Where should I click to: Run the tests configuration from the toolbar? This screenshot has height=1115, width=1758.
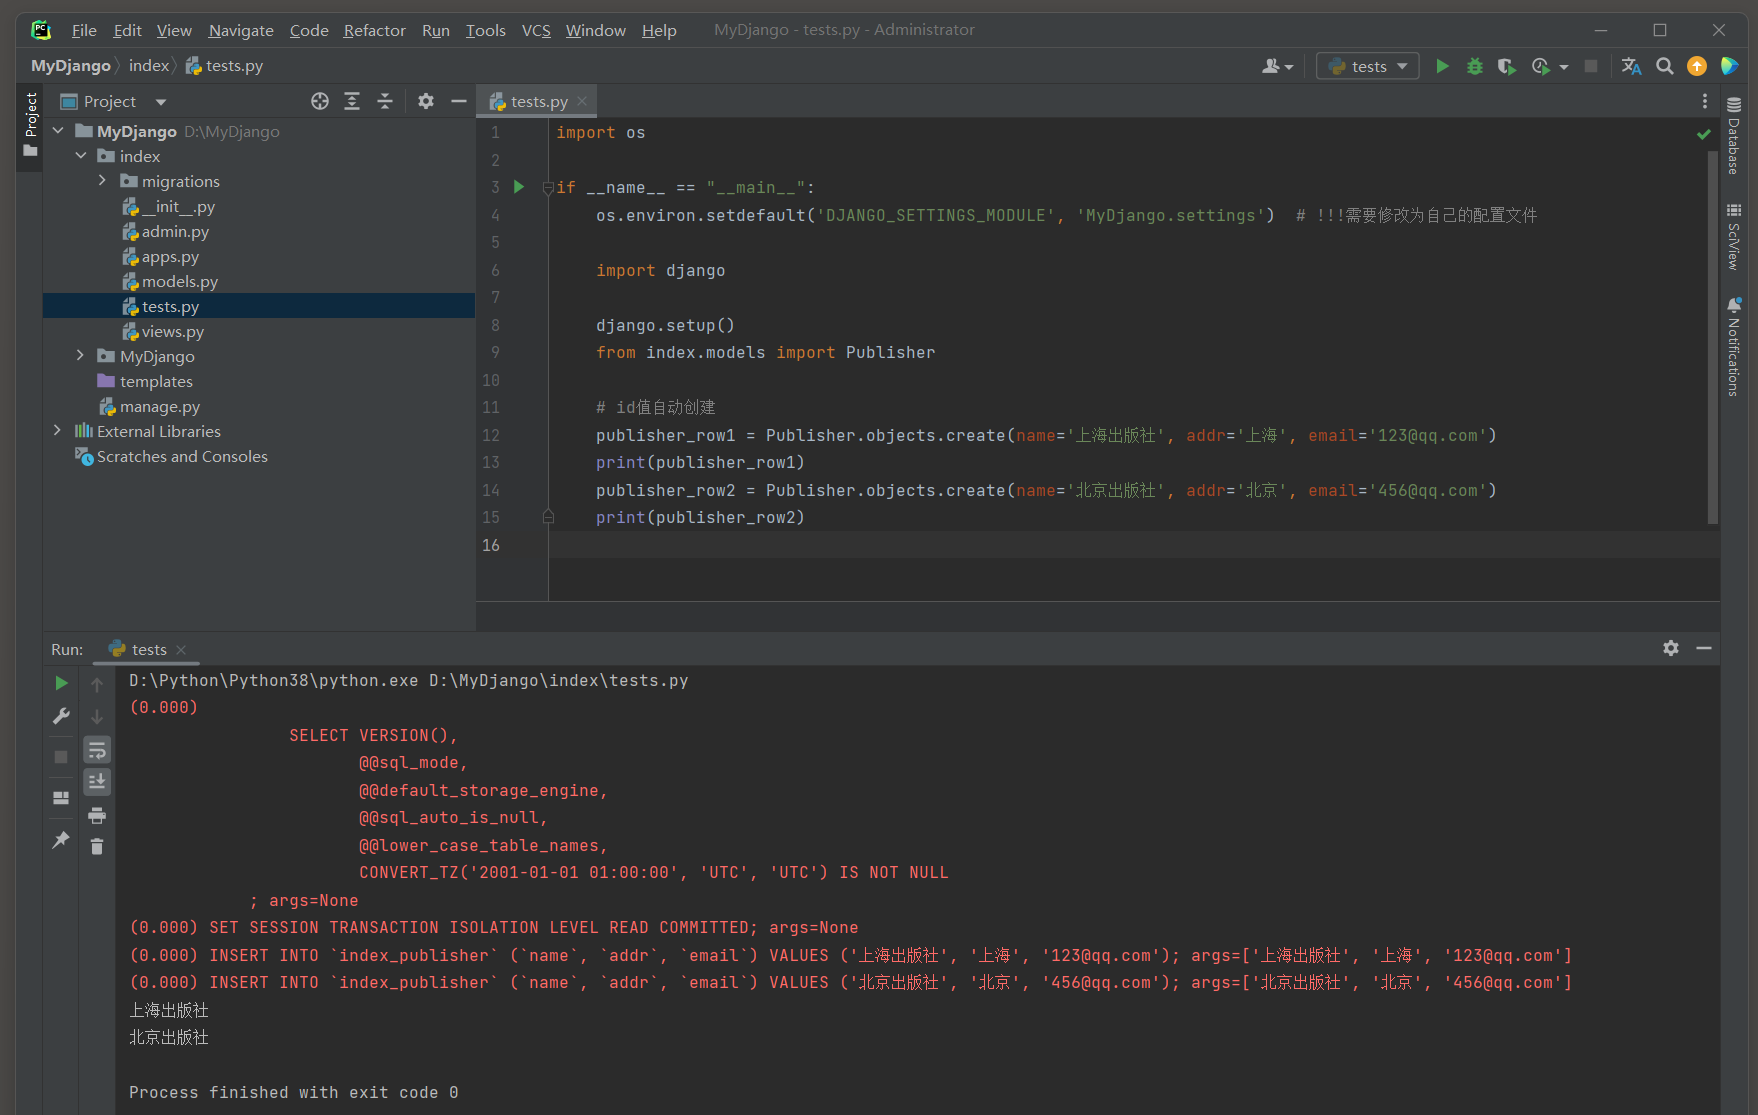1442,66
